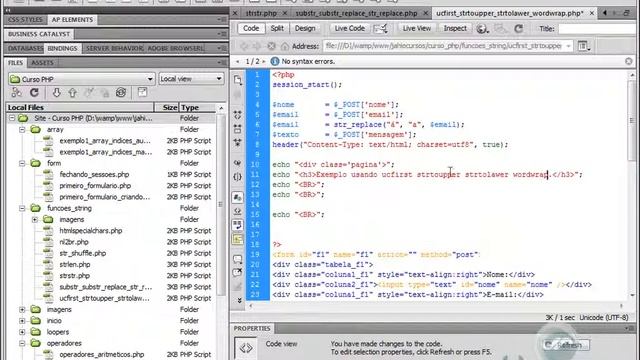Expand the inicio folder

click(22, 321)
